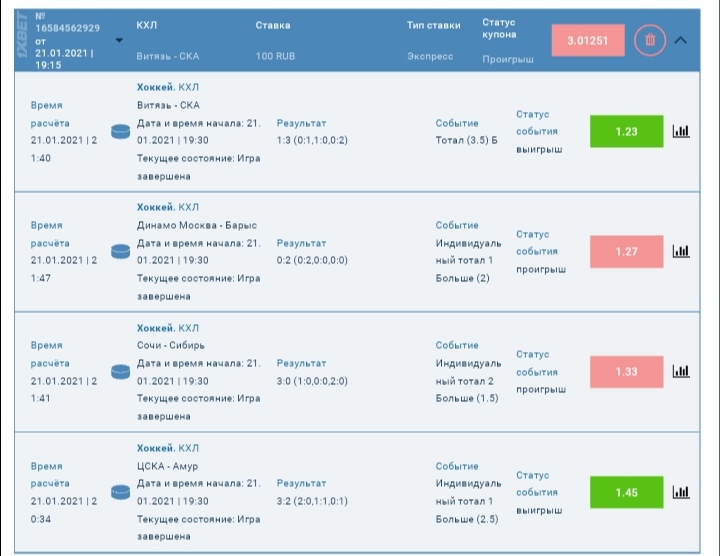
Task: Click hockey puck icon for ЦСКА - Амур
Action: click(x=121, y=491)
